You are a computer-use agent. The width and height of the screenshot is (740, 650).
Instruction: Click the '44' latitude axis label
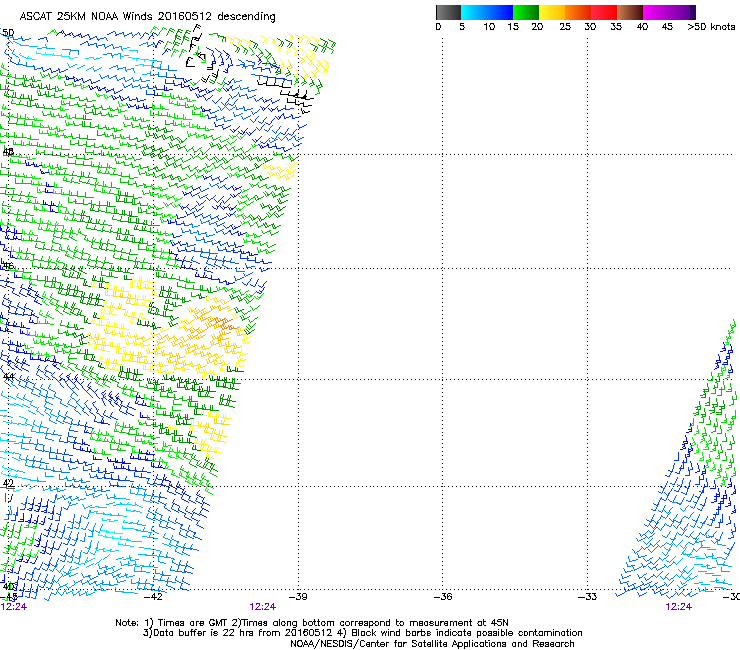point(8,377)
